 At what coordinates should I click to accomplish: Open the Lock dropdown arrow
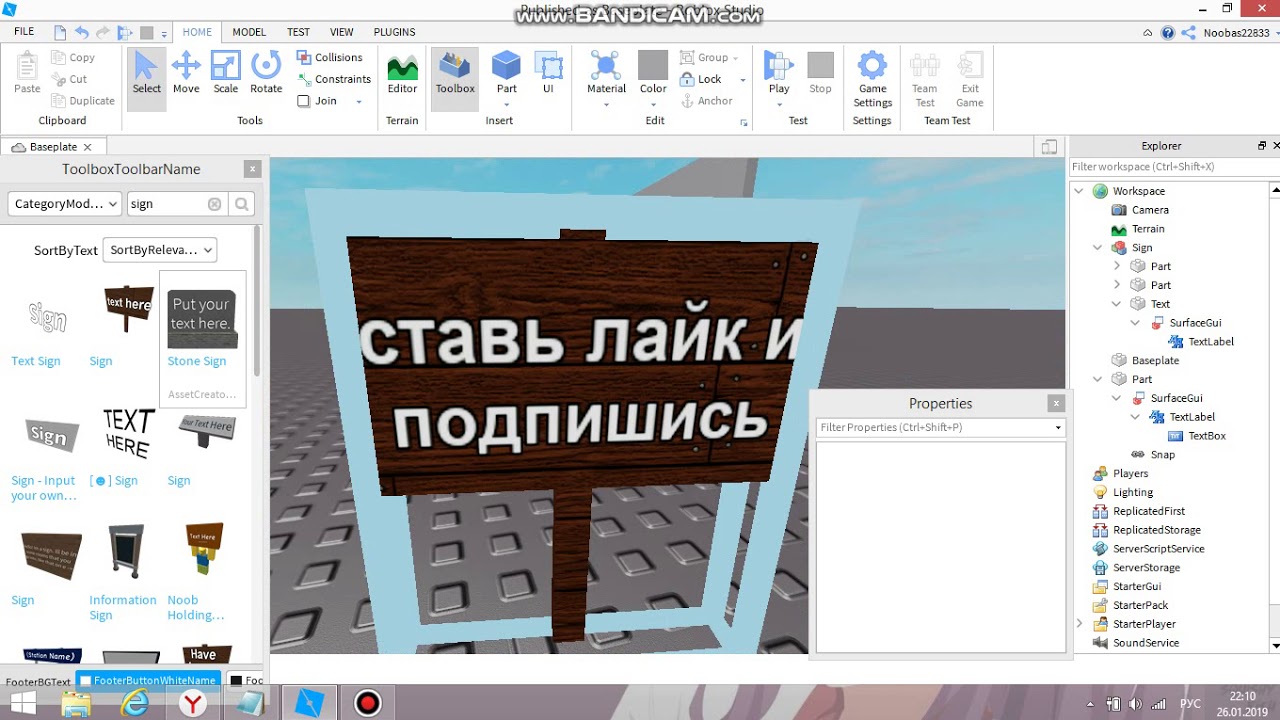coord(742,80)
